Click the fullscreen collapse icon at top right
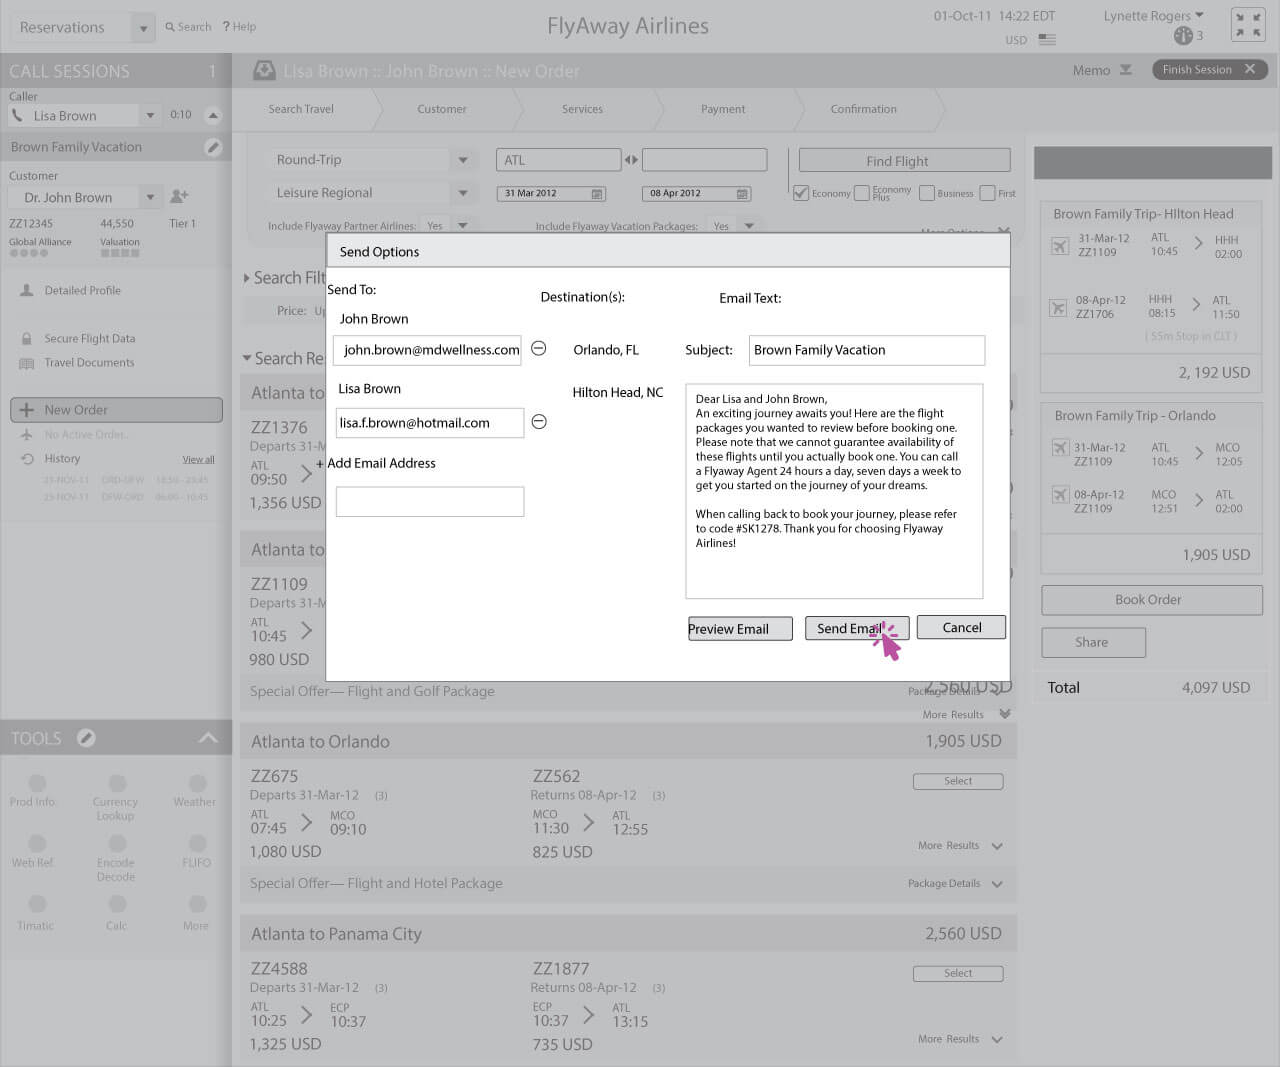This screenshot has width=1280, height=1067. 1248,25
